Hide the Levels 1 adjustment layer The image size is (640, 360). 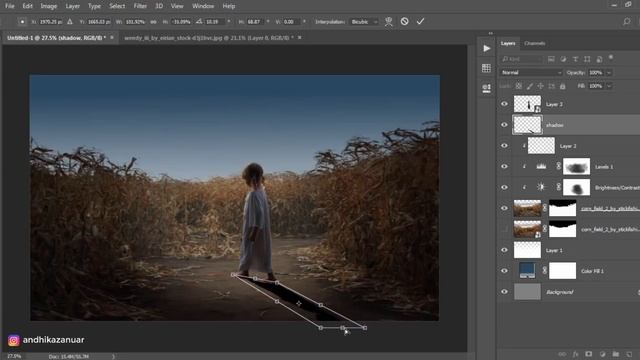504,167
